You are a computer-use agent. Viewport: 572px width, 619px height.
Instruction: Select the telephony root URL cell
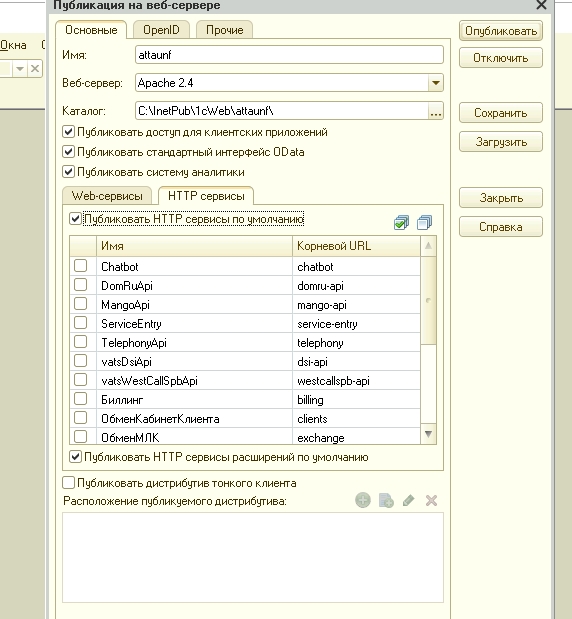[x=356, y=342]
